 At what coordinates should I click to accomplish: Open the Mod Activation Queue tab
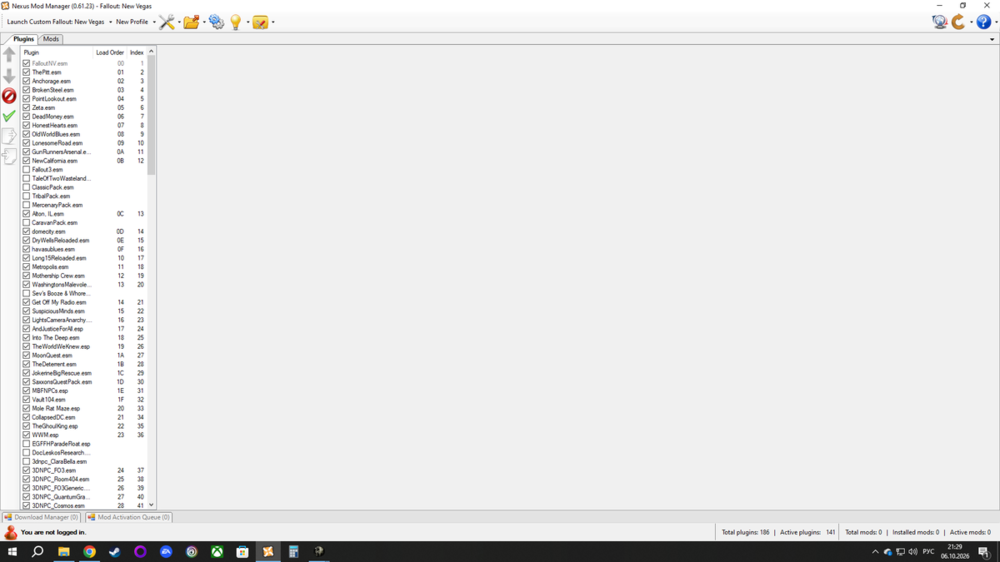click(129, 517)
